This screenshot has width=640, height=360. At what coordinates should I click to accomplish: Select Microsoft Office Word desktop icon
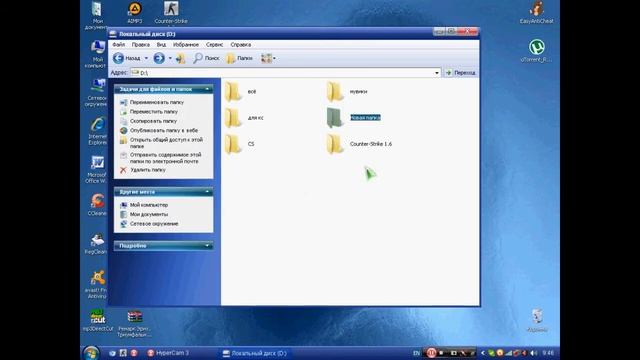coord(96,169)
